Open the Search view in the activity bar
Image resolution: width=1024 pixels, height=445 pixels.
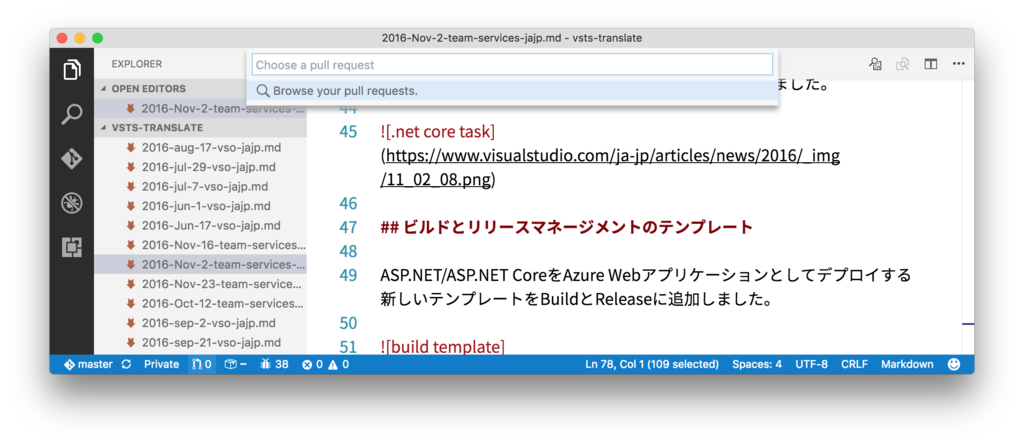[72, 114]
